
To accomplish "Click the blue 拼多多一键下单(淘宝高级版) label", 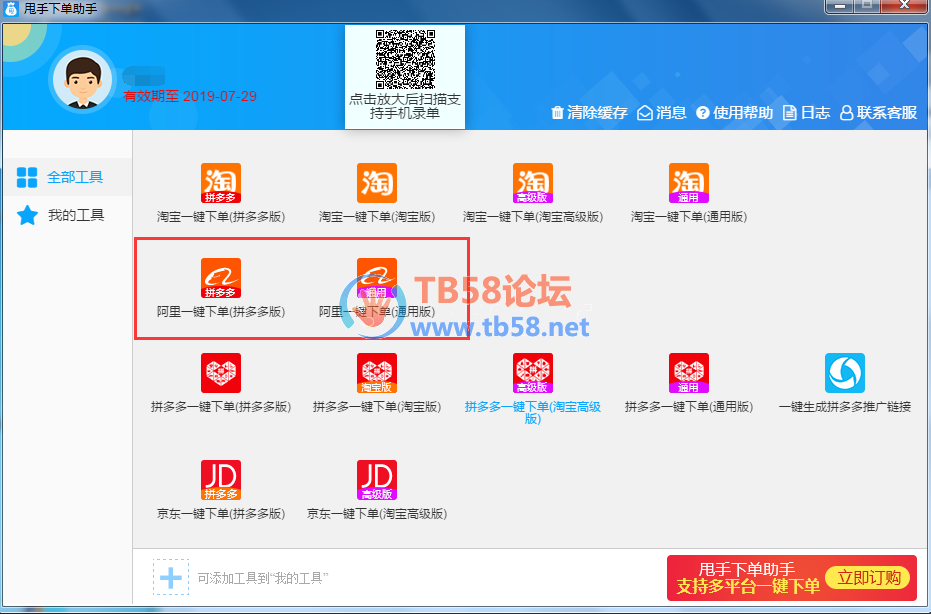I will coord(533,413).
